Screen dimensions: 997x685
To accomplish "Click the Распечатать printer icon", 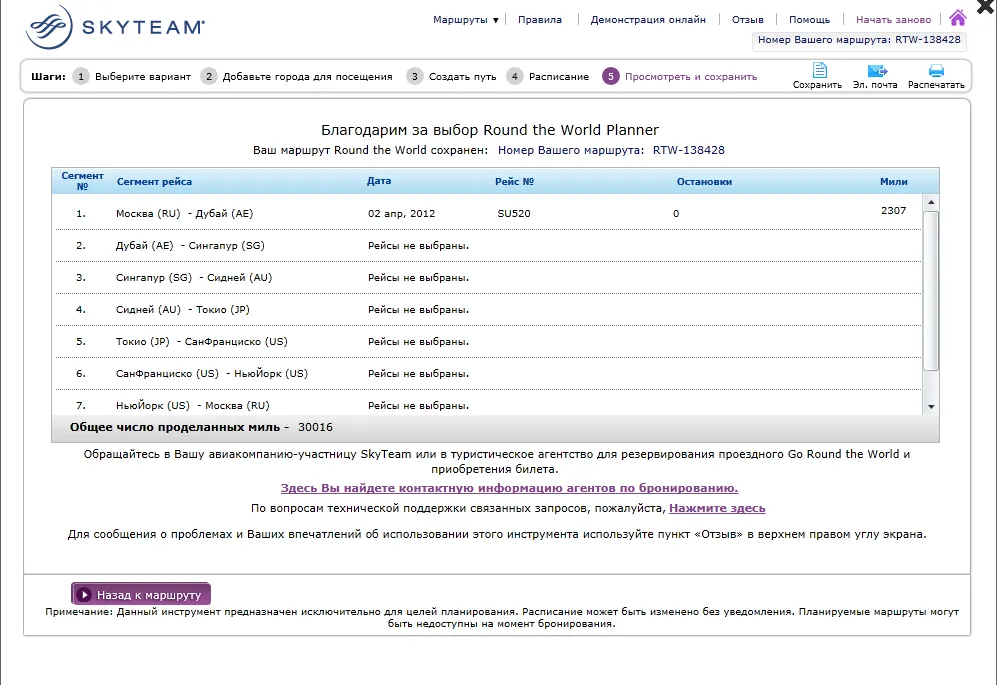I will pyautogui.click(x=936, y=71).
